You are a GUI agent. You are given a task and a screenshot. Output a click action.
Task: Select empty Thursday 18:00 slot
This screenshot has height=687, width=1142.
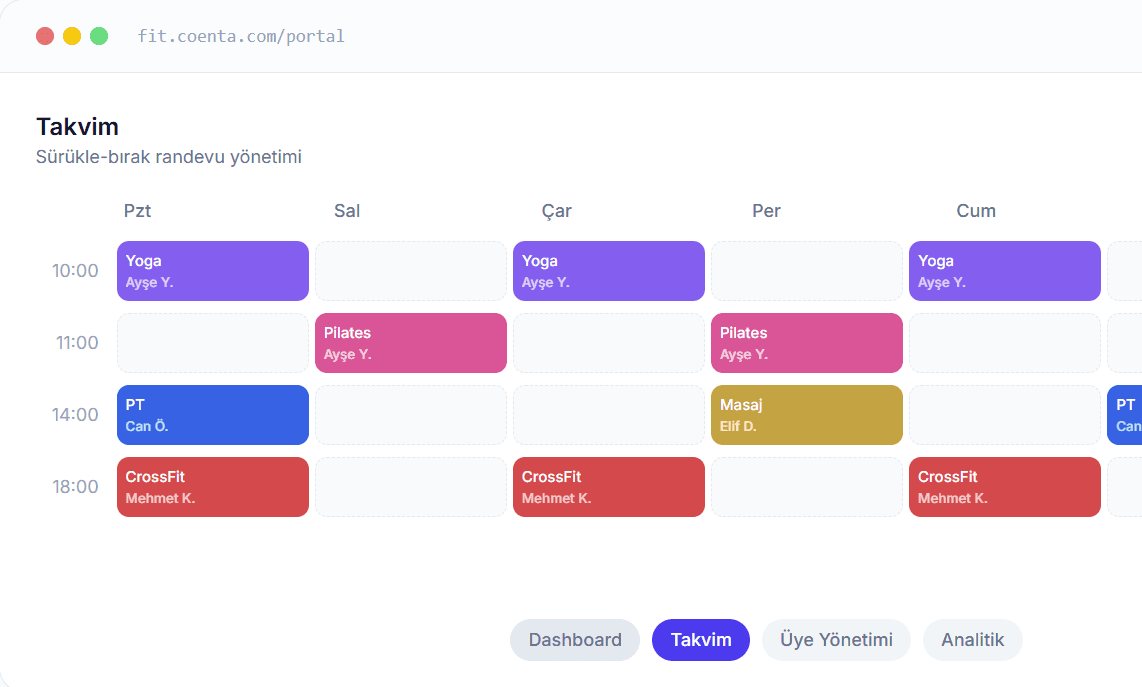807,487
